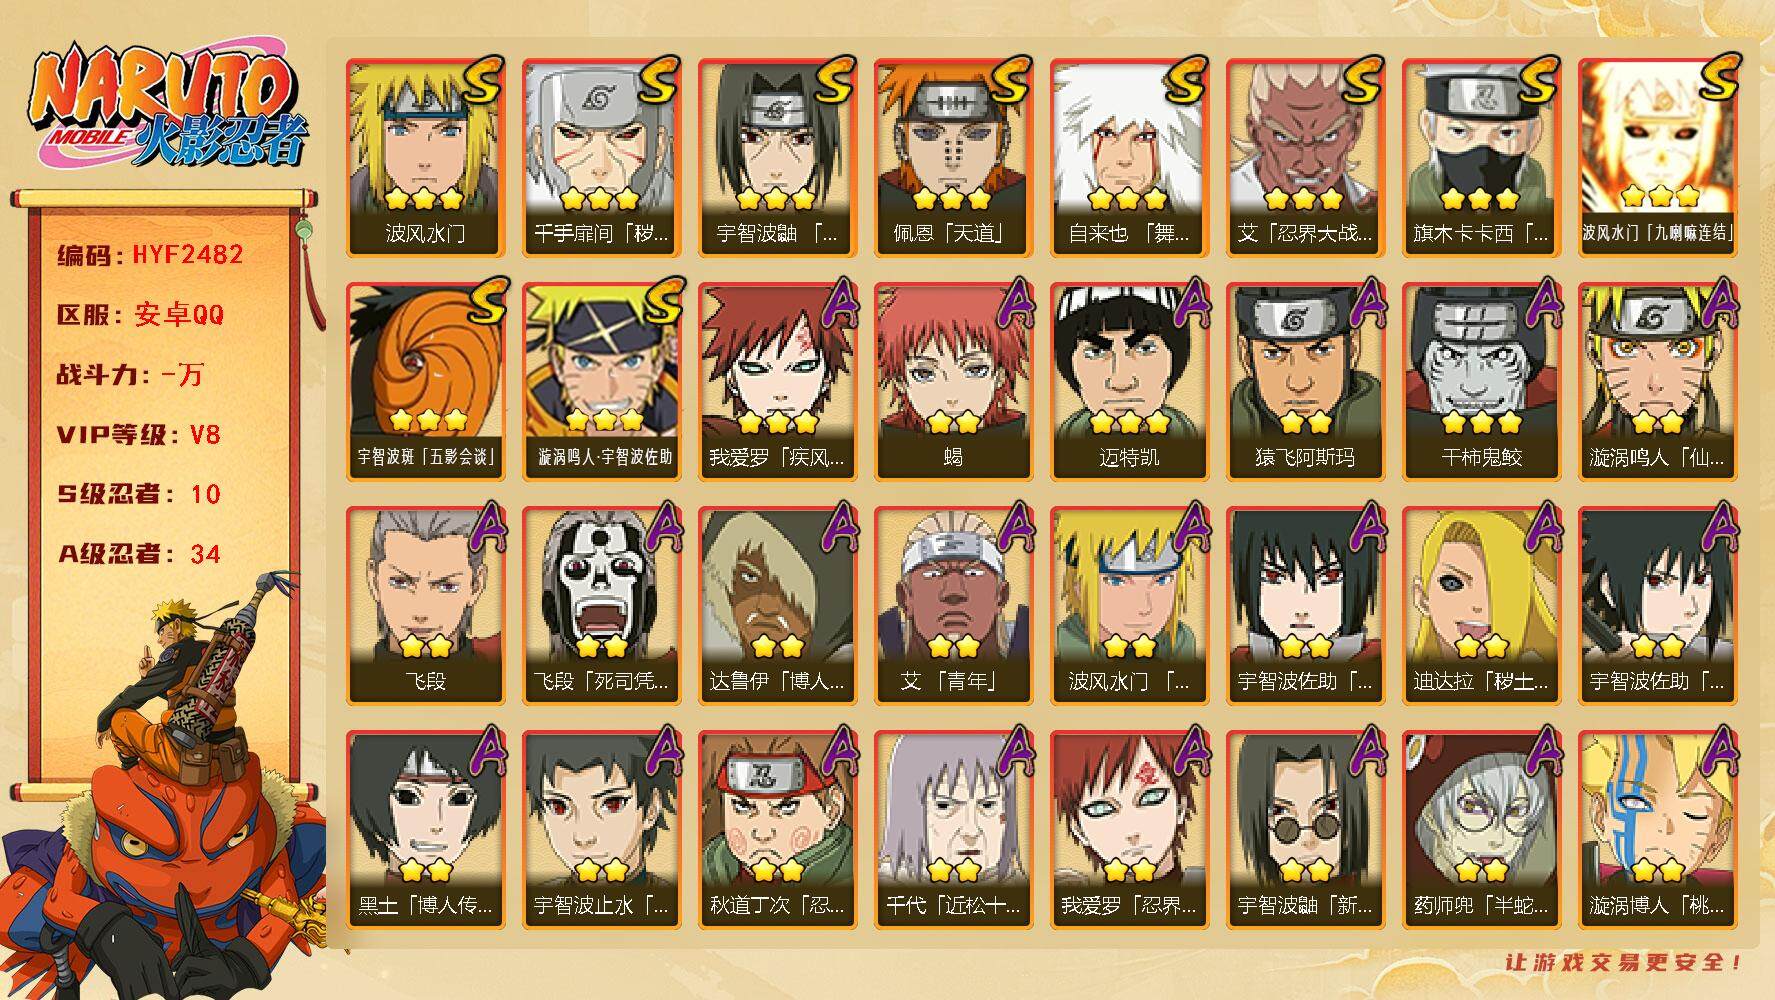Choose the 干柿鬼鲛 ninja card
Screen dimensions: 1775x1000
point(1481,382)
